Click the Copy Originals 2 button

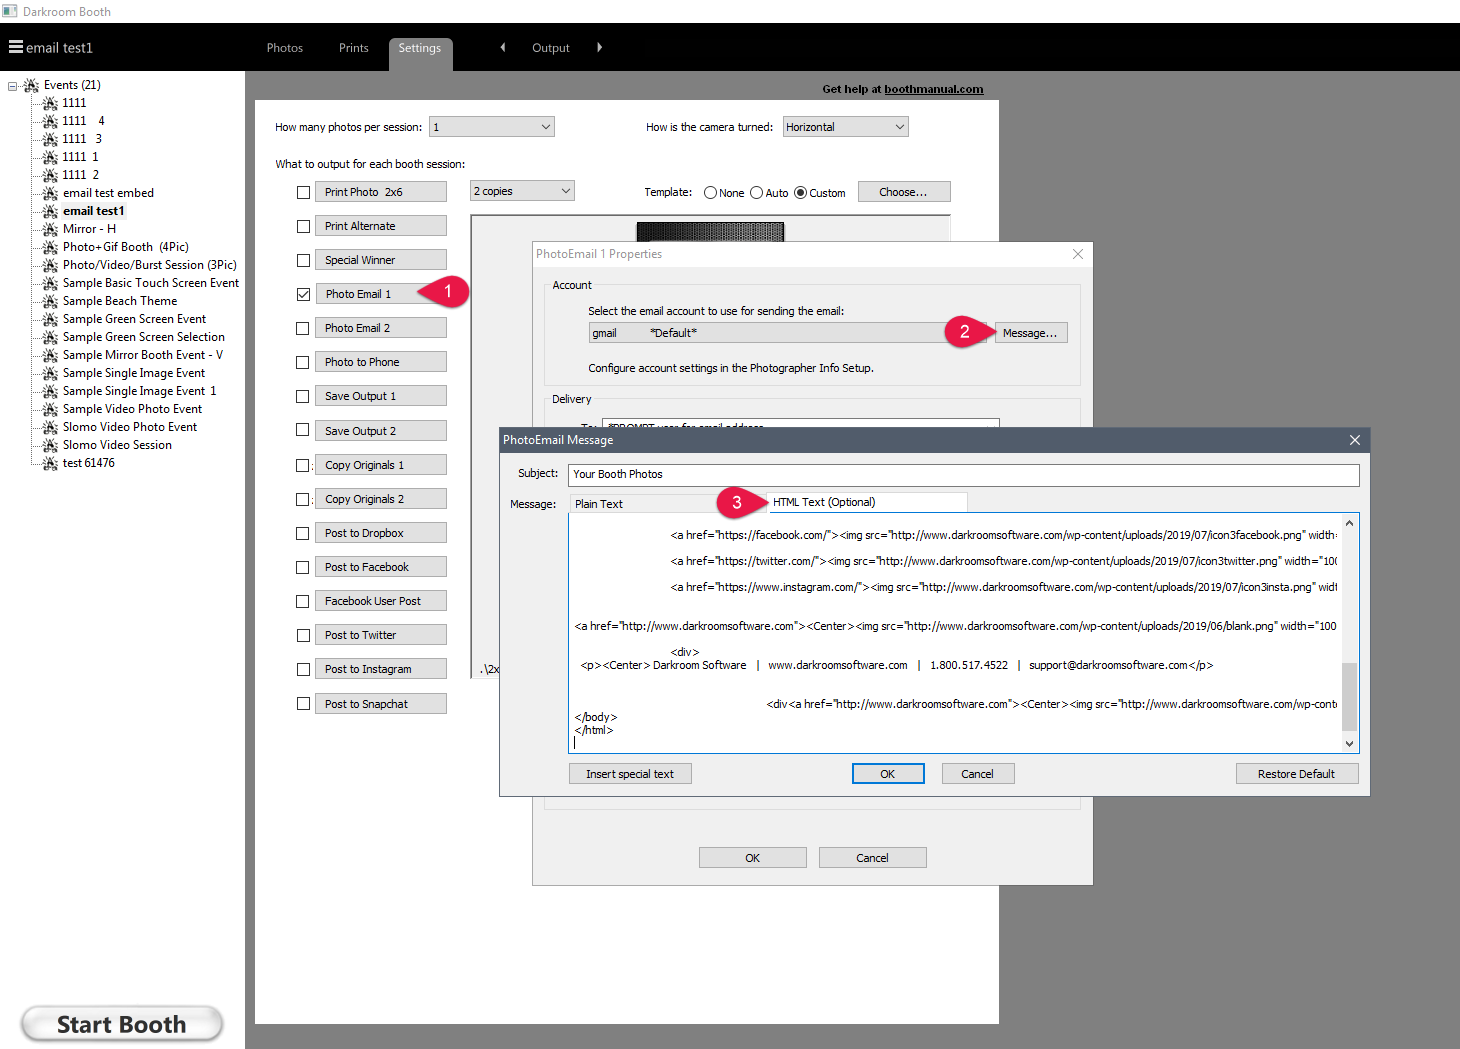coord(381,499)
